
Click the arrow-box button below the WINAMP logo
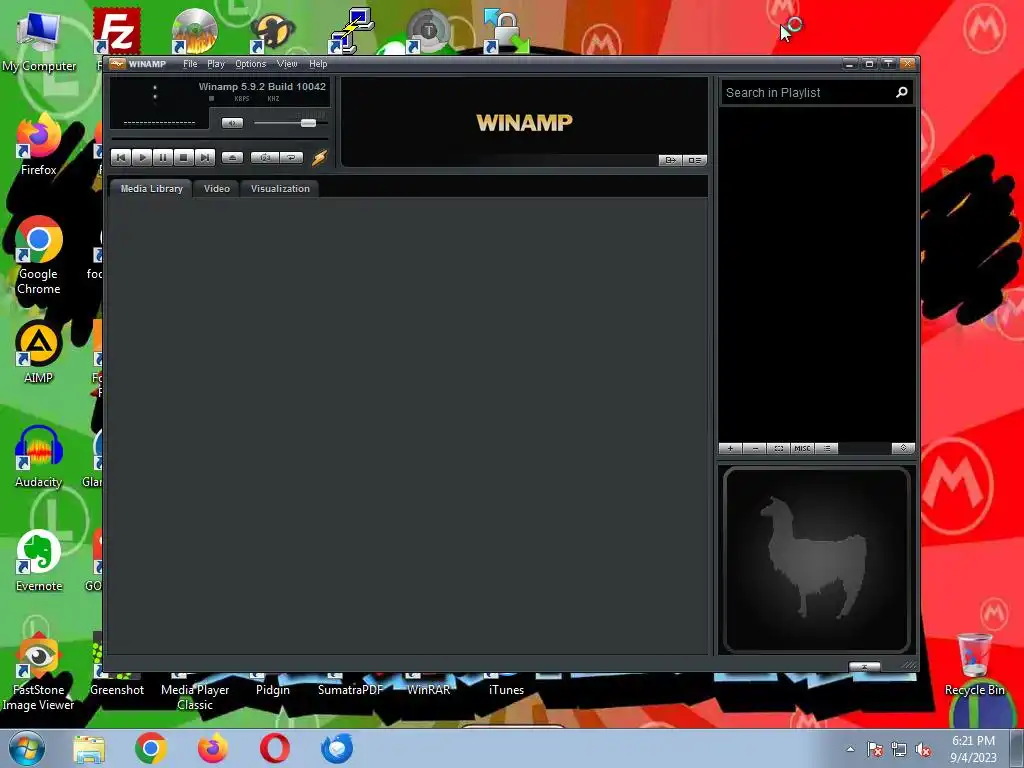(670, 160)
